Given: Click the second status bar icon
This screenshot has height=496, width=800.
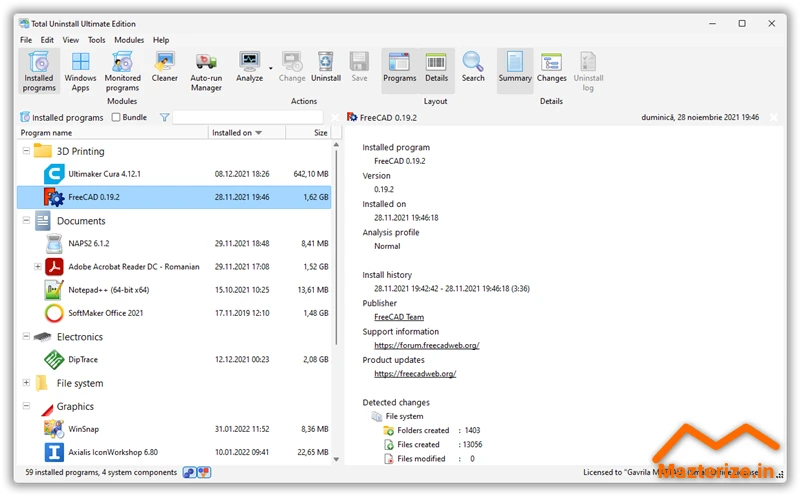Looking at the screenshot, I should click(x=204, y=473).
